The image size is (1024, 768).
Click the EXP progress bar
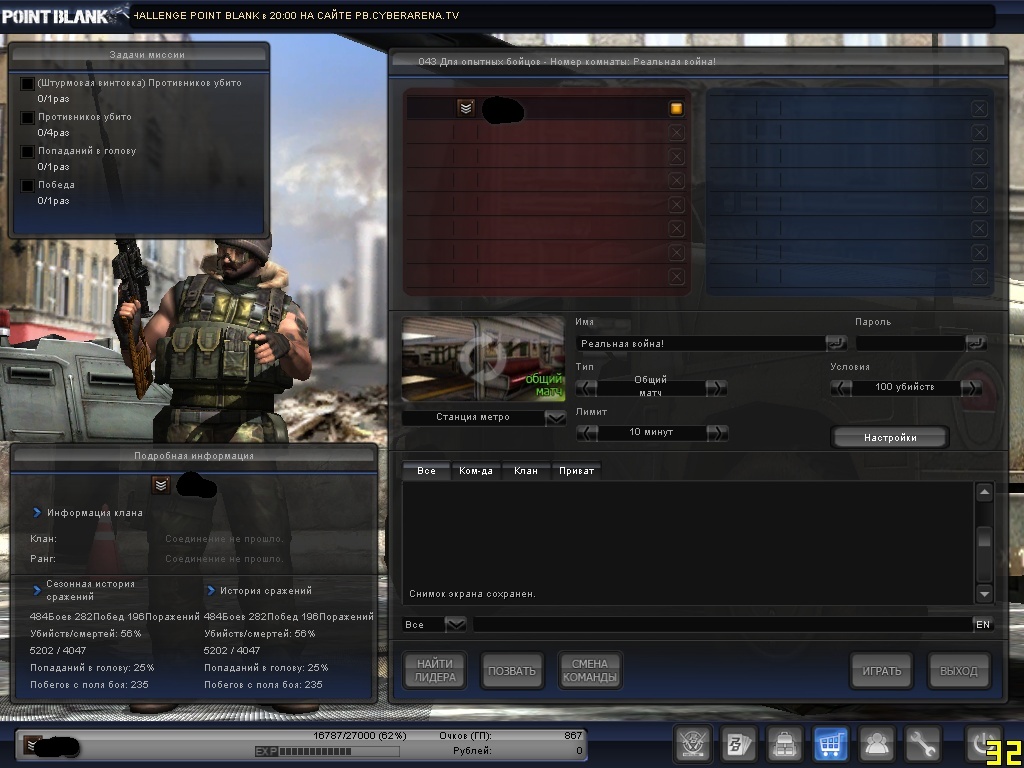pos(325,752)
